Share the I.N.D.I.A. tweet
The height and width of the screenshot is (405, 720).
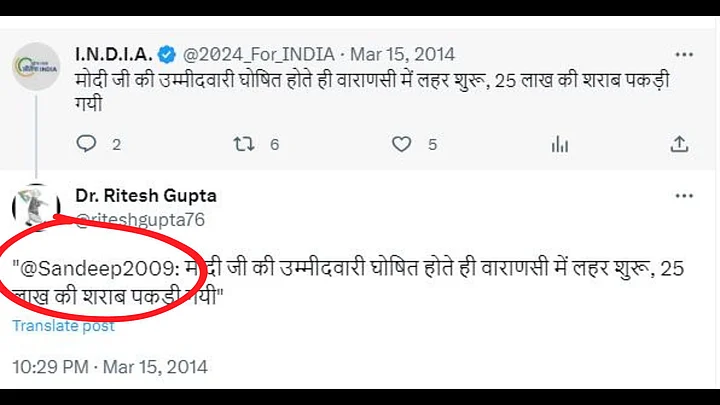[679, 144]
